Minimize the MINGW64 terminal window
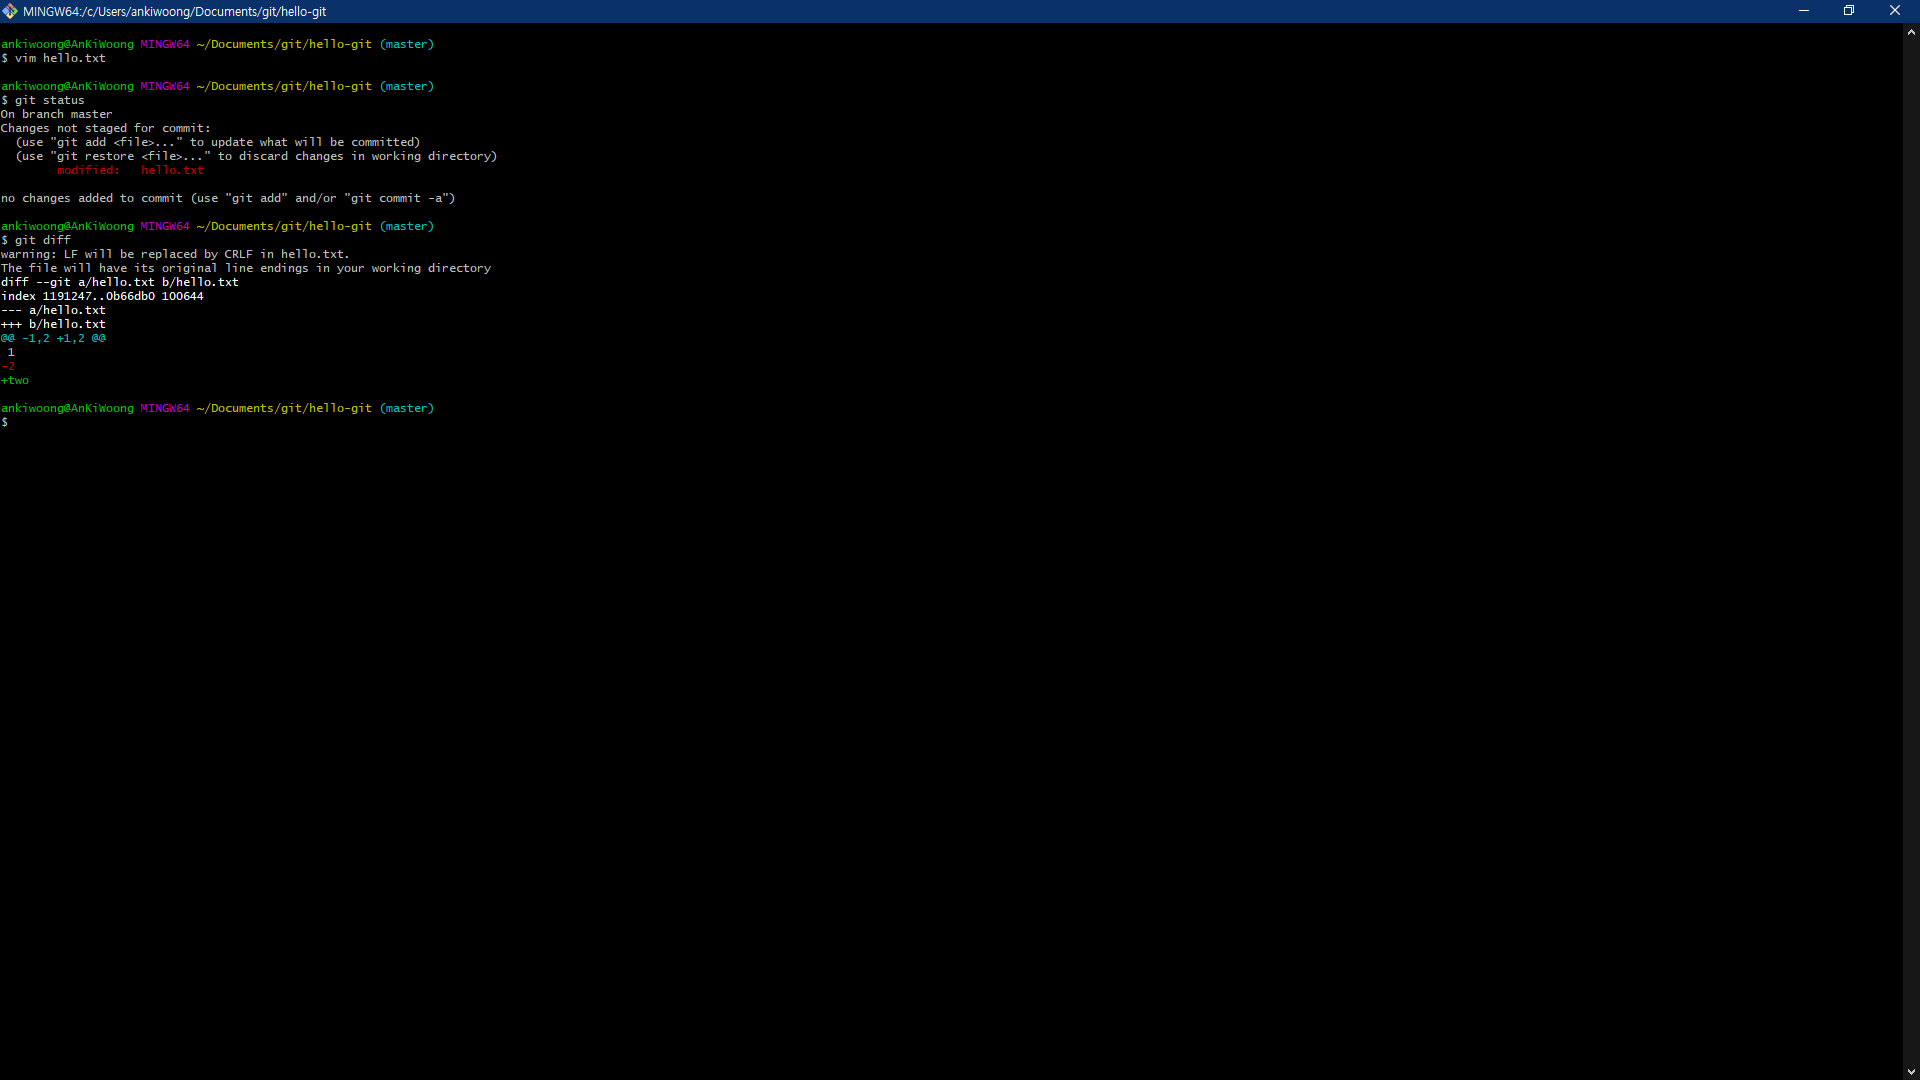The width and height of the screenshot is (1920, 1080). pos(1804,11)
